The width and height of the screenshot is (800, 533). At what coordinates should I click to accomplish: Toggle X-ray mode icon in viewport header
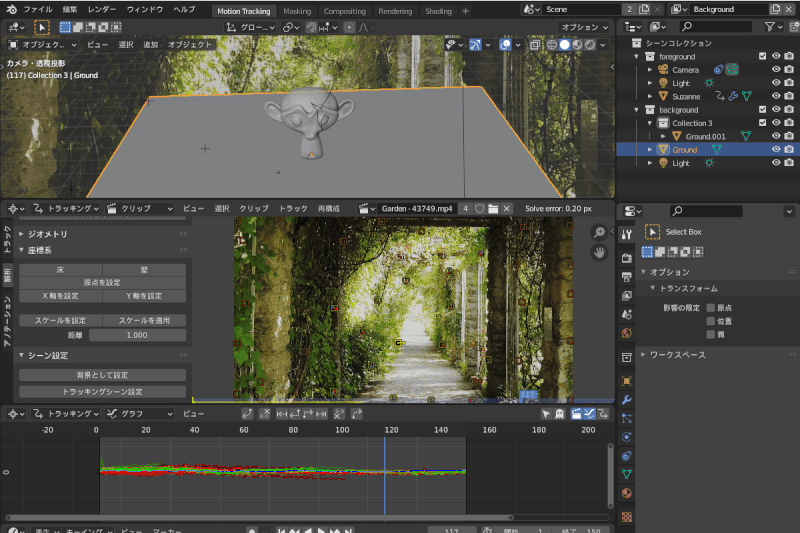click(x=534, y=45)
